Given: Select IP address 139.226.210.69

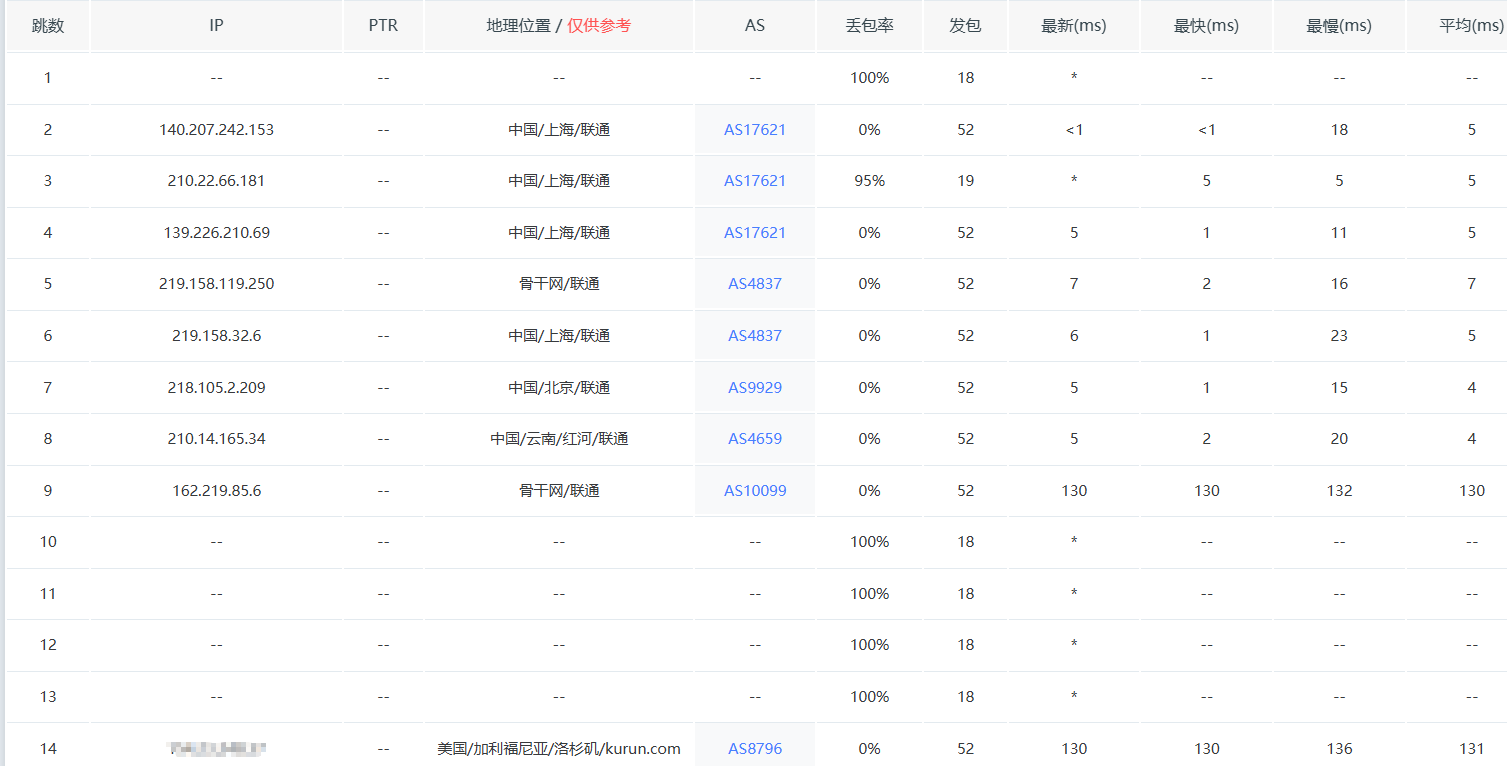Looking at the screenshot, I should click(x=217, y=233).
